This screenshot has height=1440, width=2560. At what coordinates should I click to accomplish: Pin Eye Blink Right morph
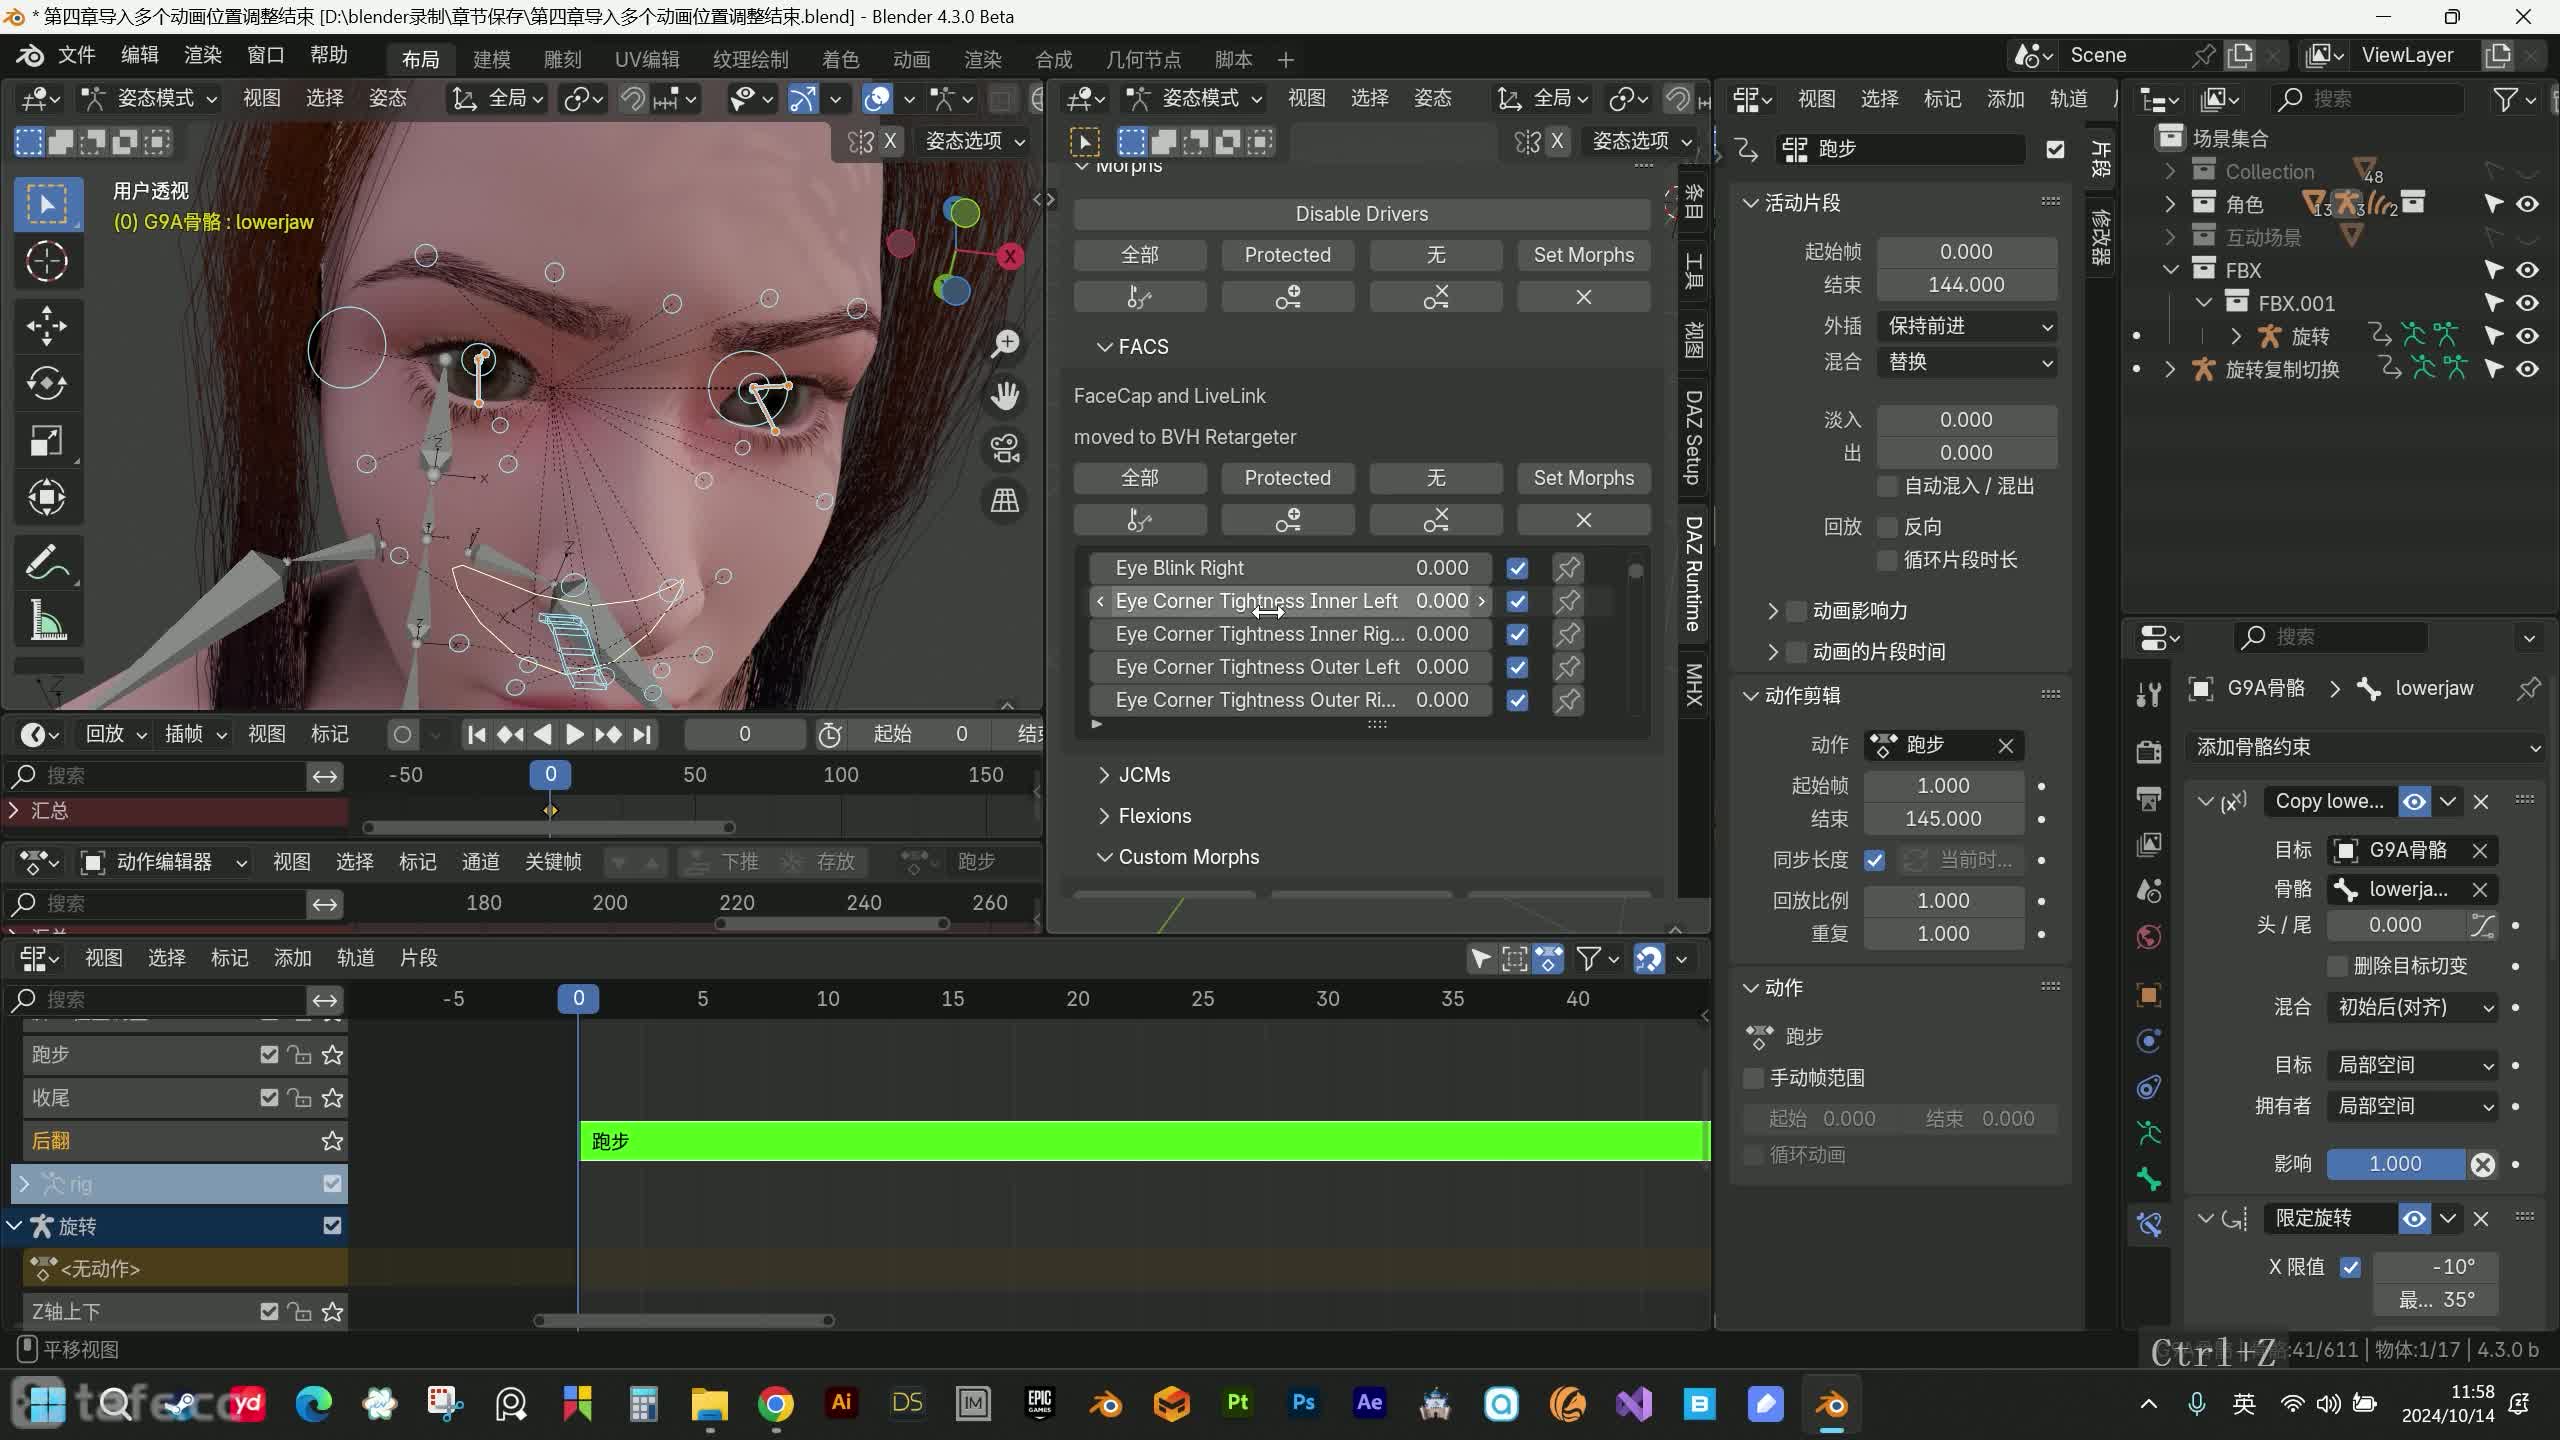1568,568
